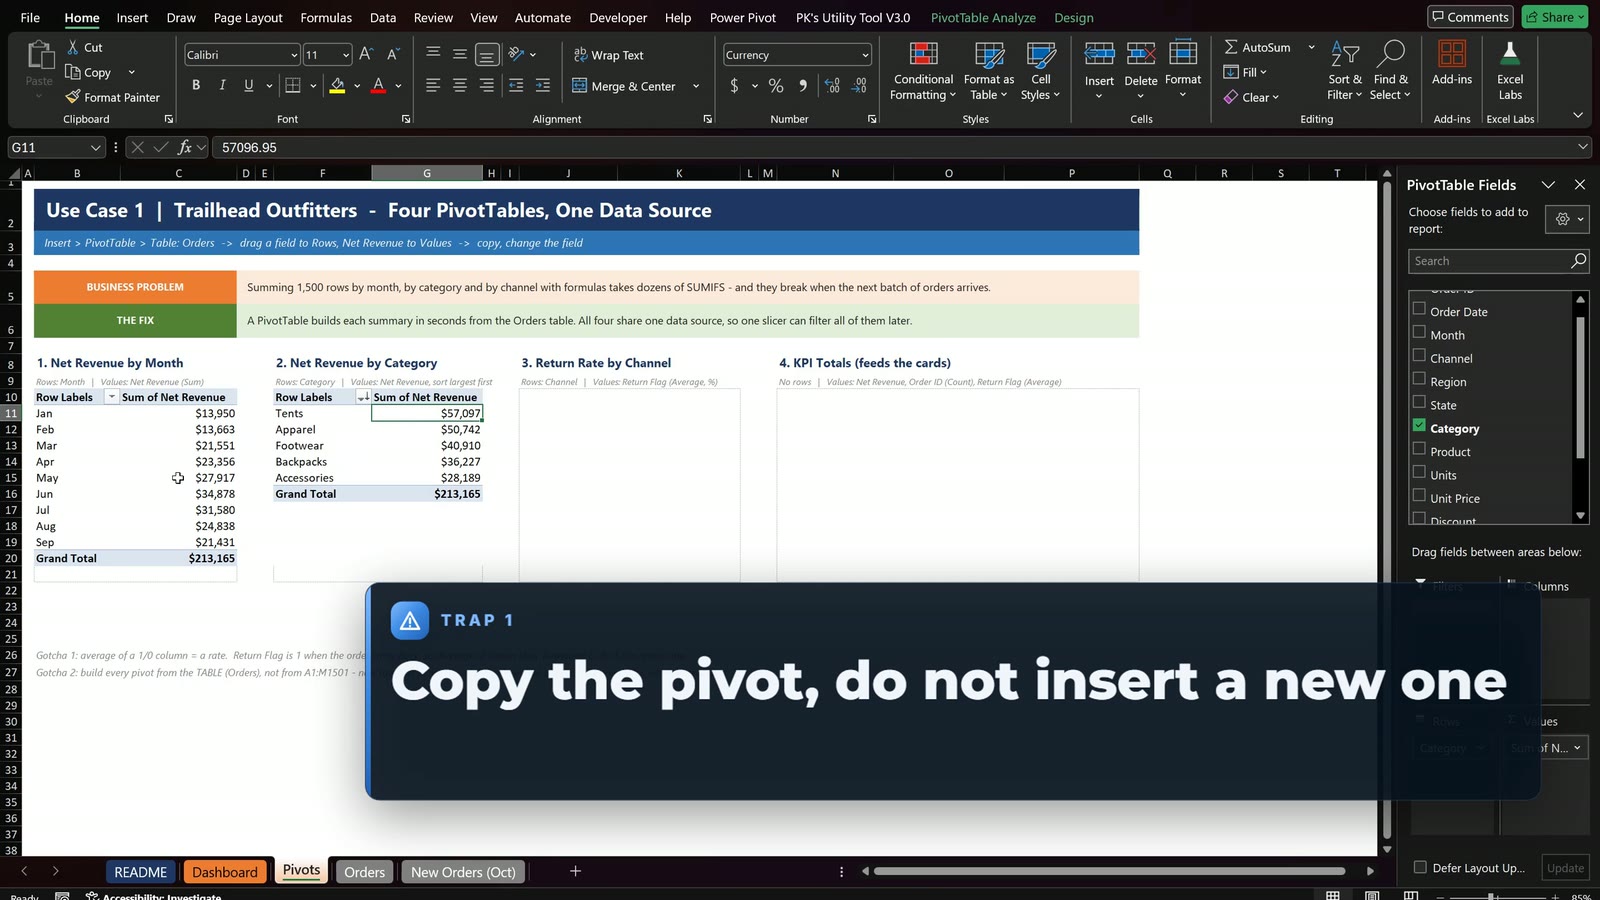Click the Comma Style icon
This screenshot has width=1600, height=900.
[803, 86]
